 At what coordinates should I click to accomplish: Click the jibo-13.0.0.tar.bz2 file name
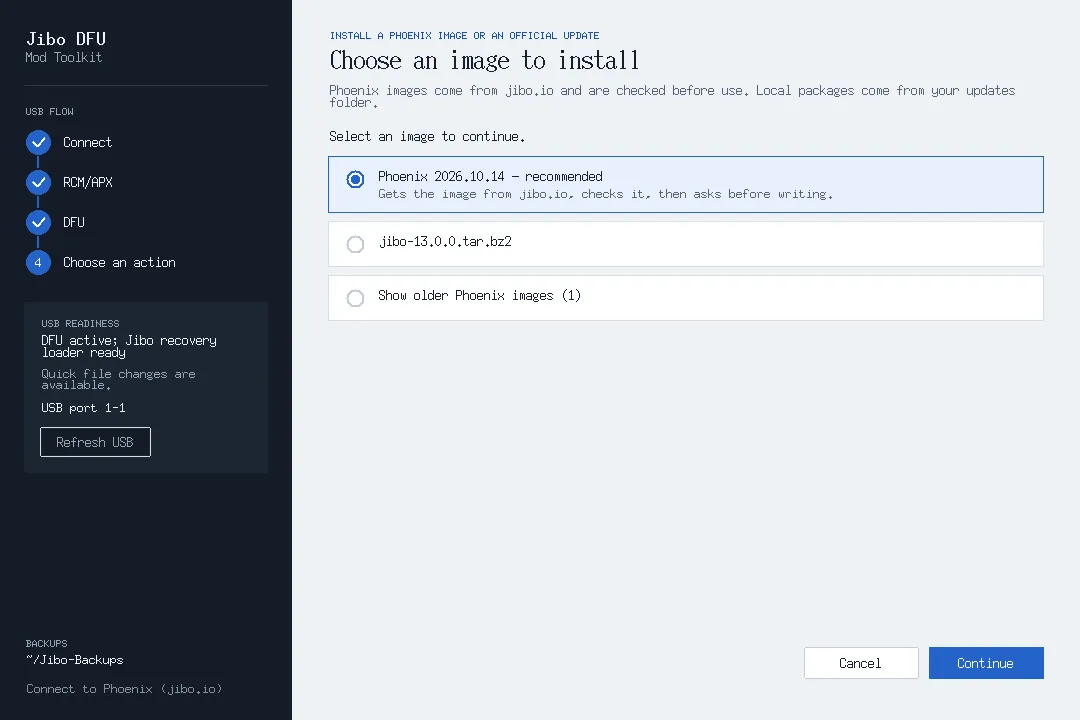coord(445,242)
